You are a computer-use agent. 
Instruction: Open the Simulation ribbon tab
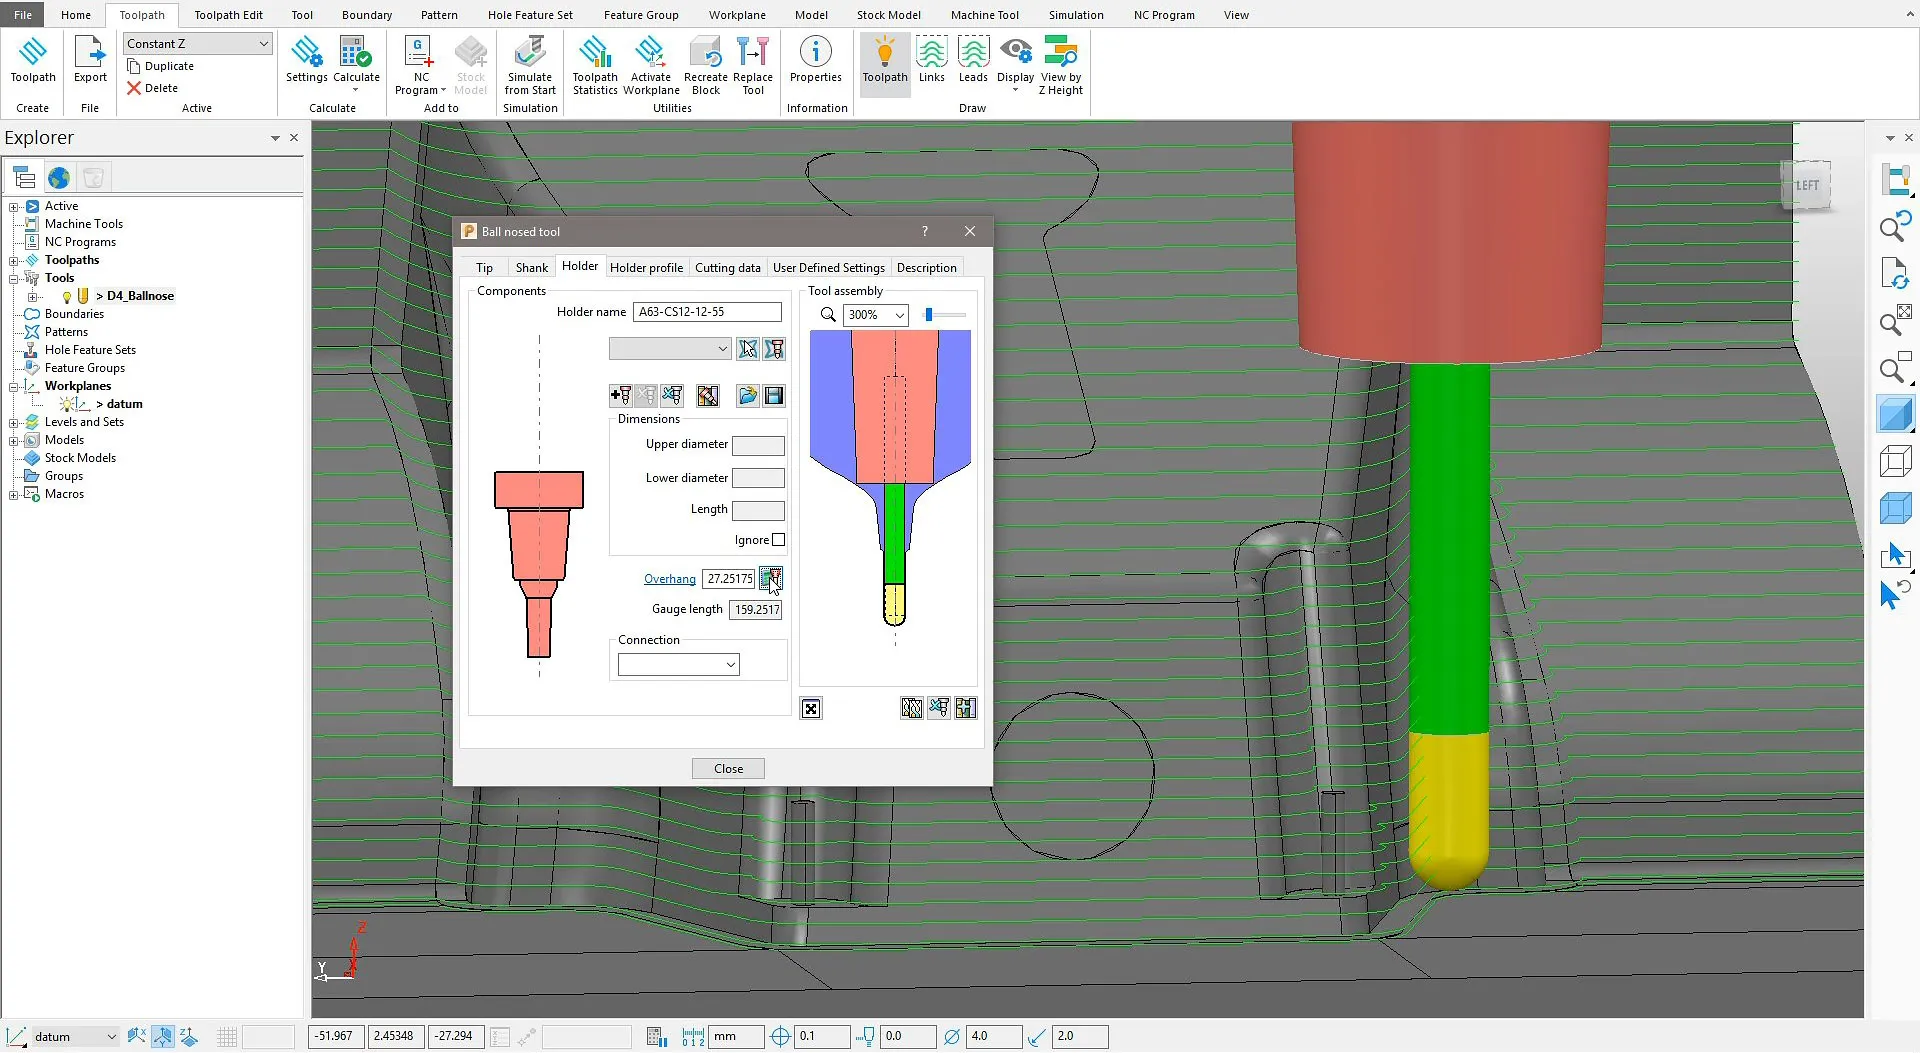pos(1076,14)
